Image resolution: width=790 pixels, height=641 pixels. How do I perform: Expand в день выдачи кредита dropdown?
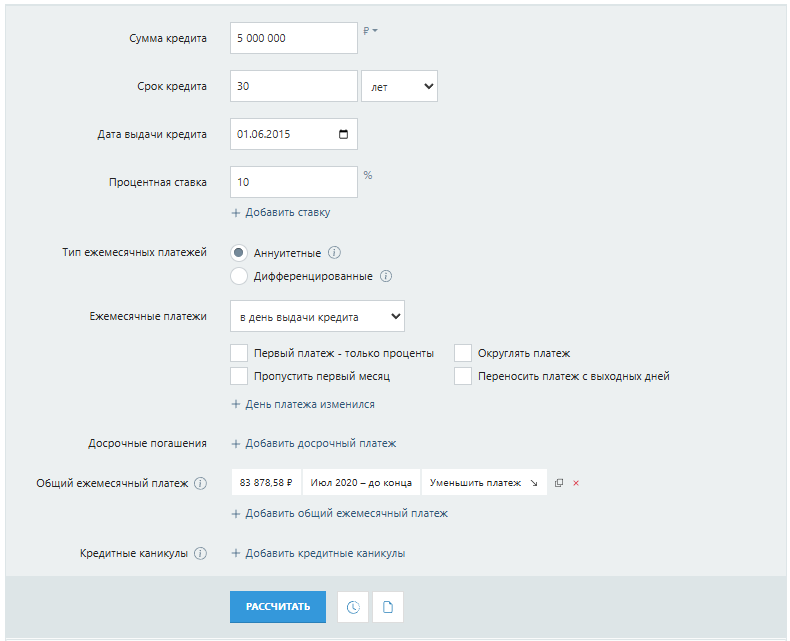tap(317, 316)
